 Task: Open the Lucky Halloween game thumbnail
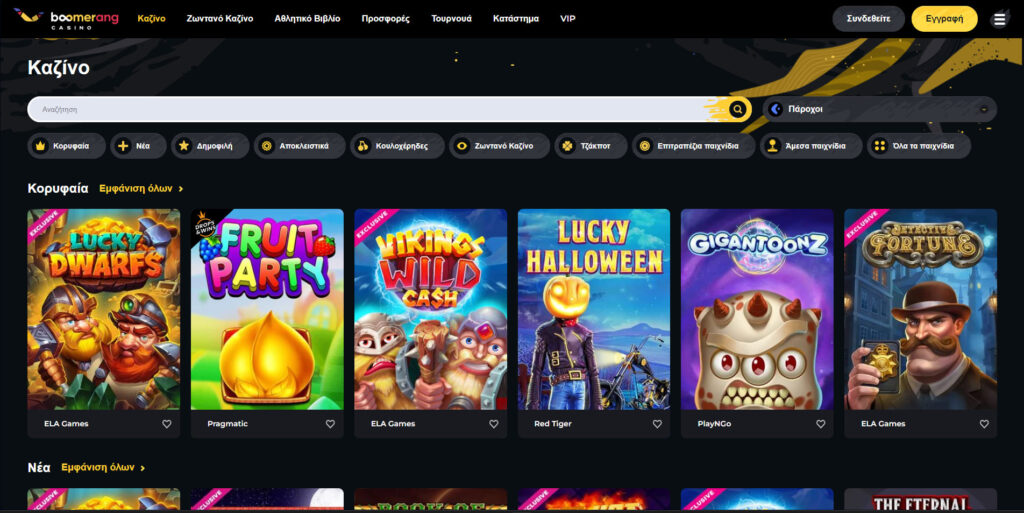594,309
